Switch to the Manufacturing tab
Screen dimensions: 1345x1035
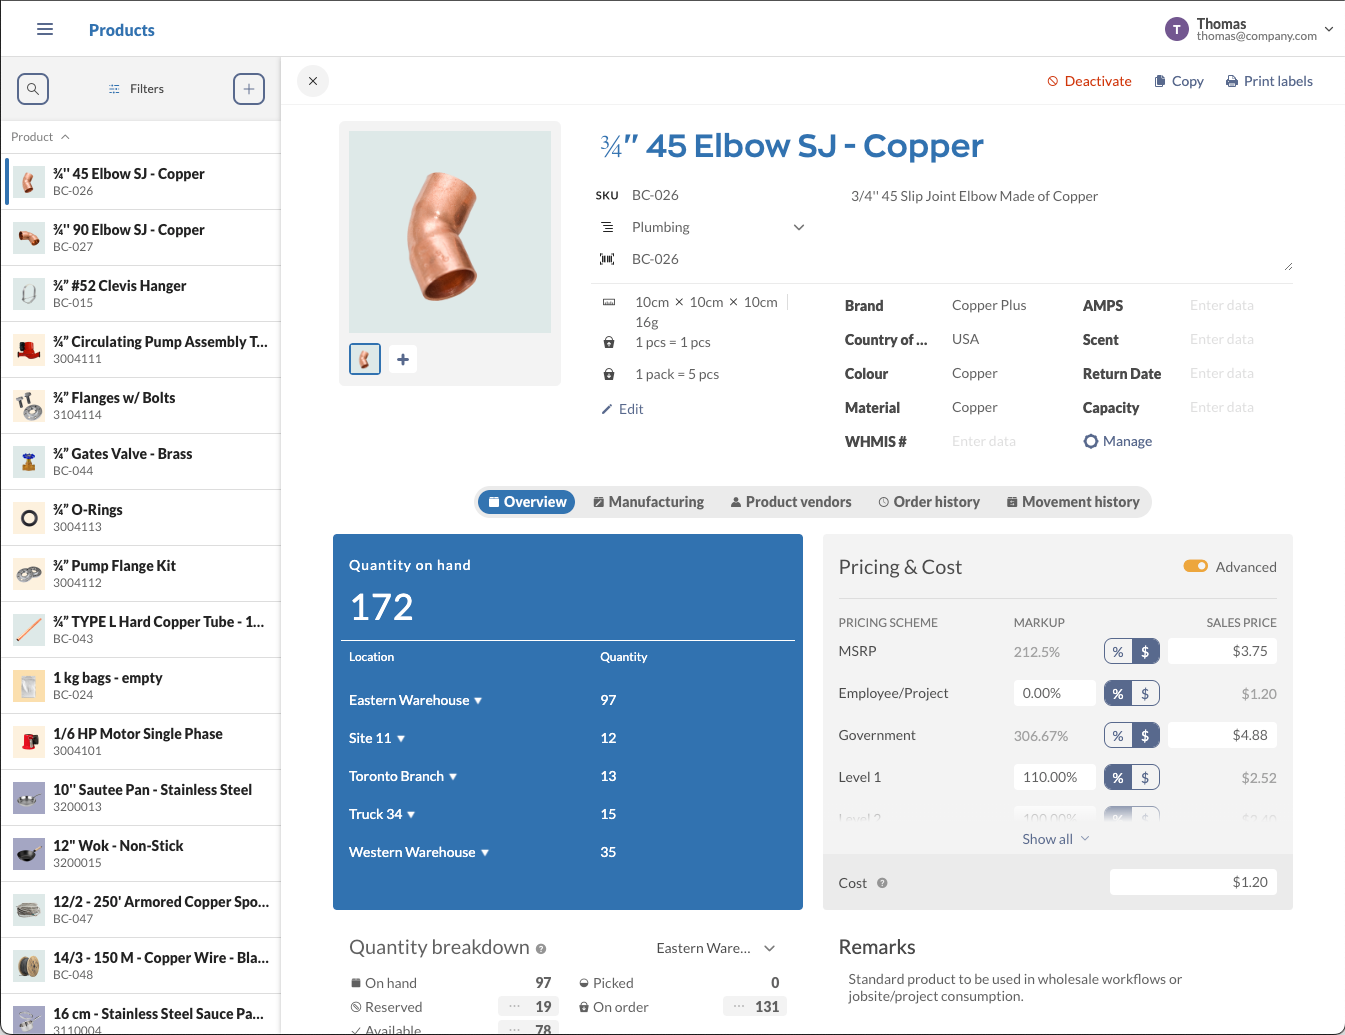648,501
